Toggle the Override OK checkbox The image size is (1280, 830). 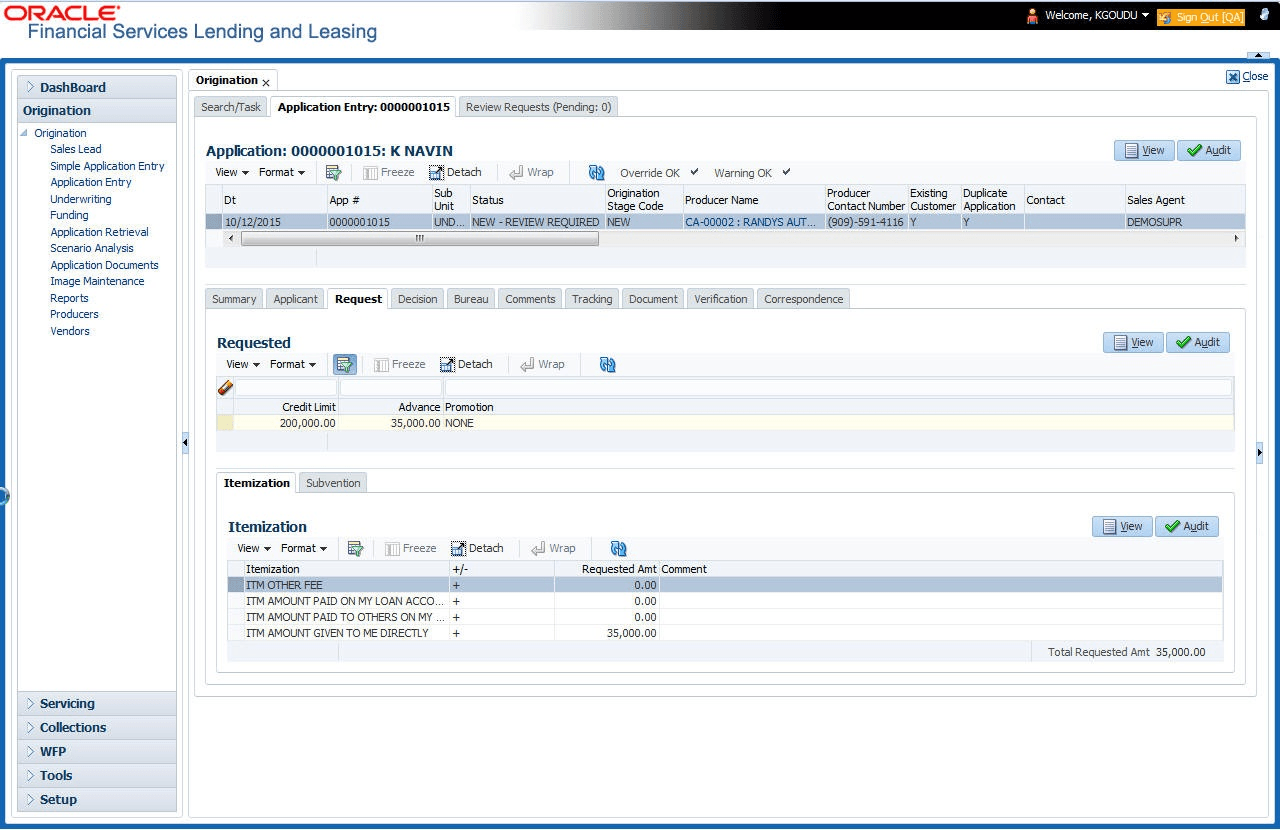695,172
